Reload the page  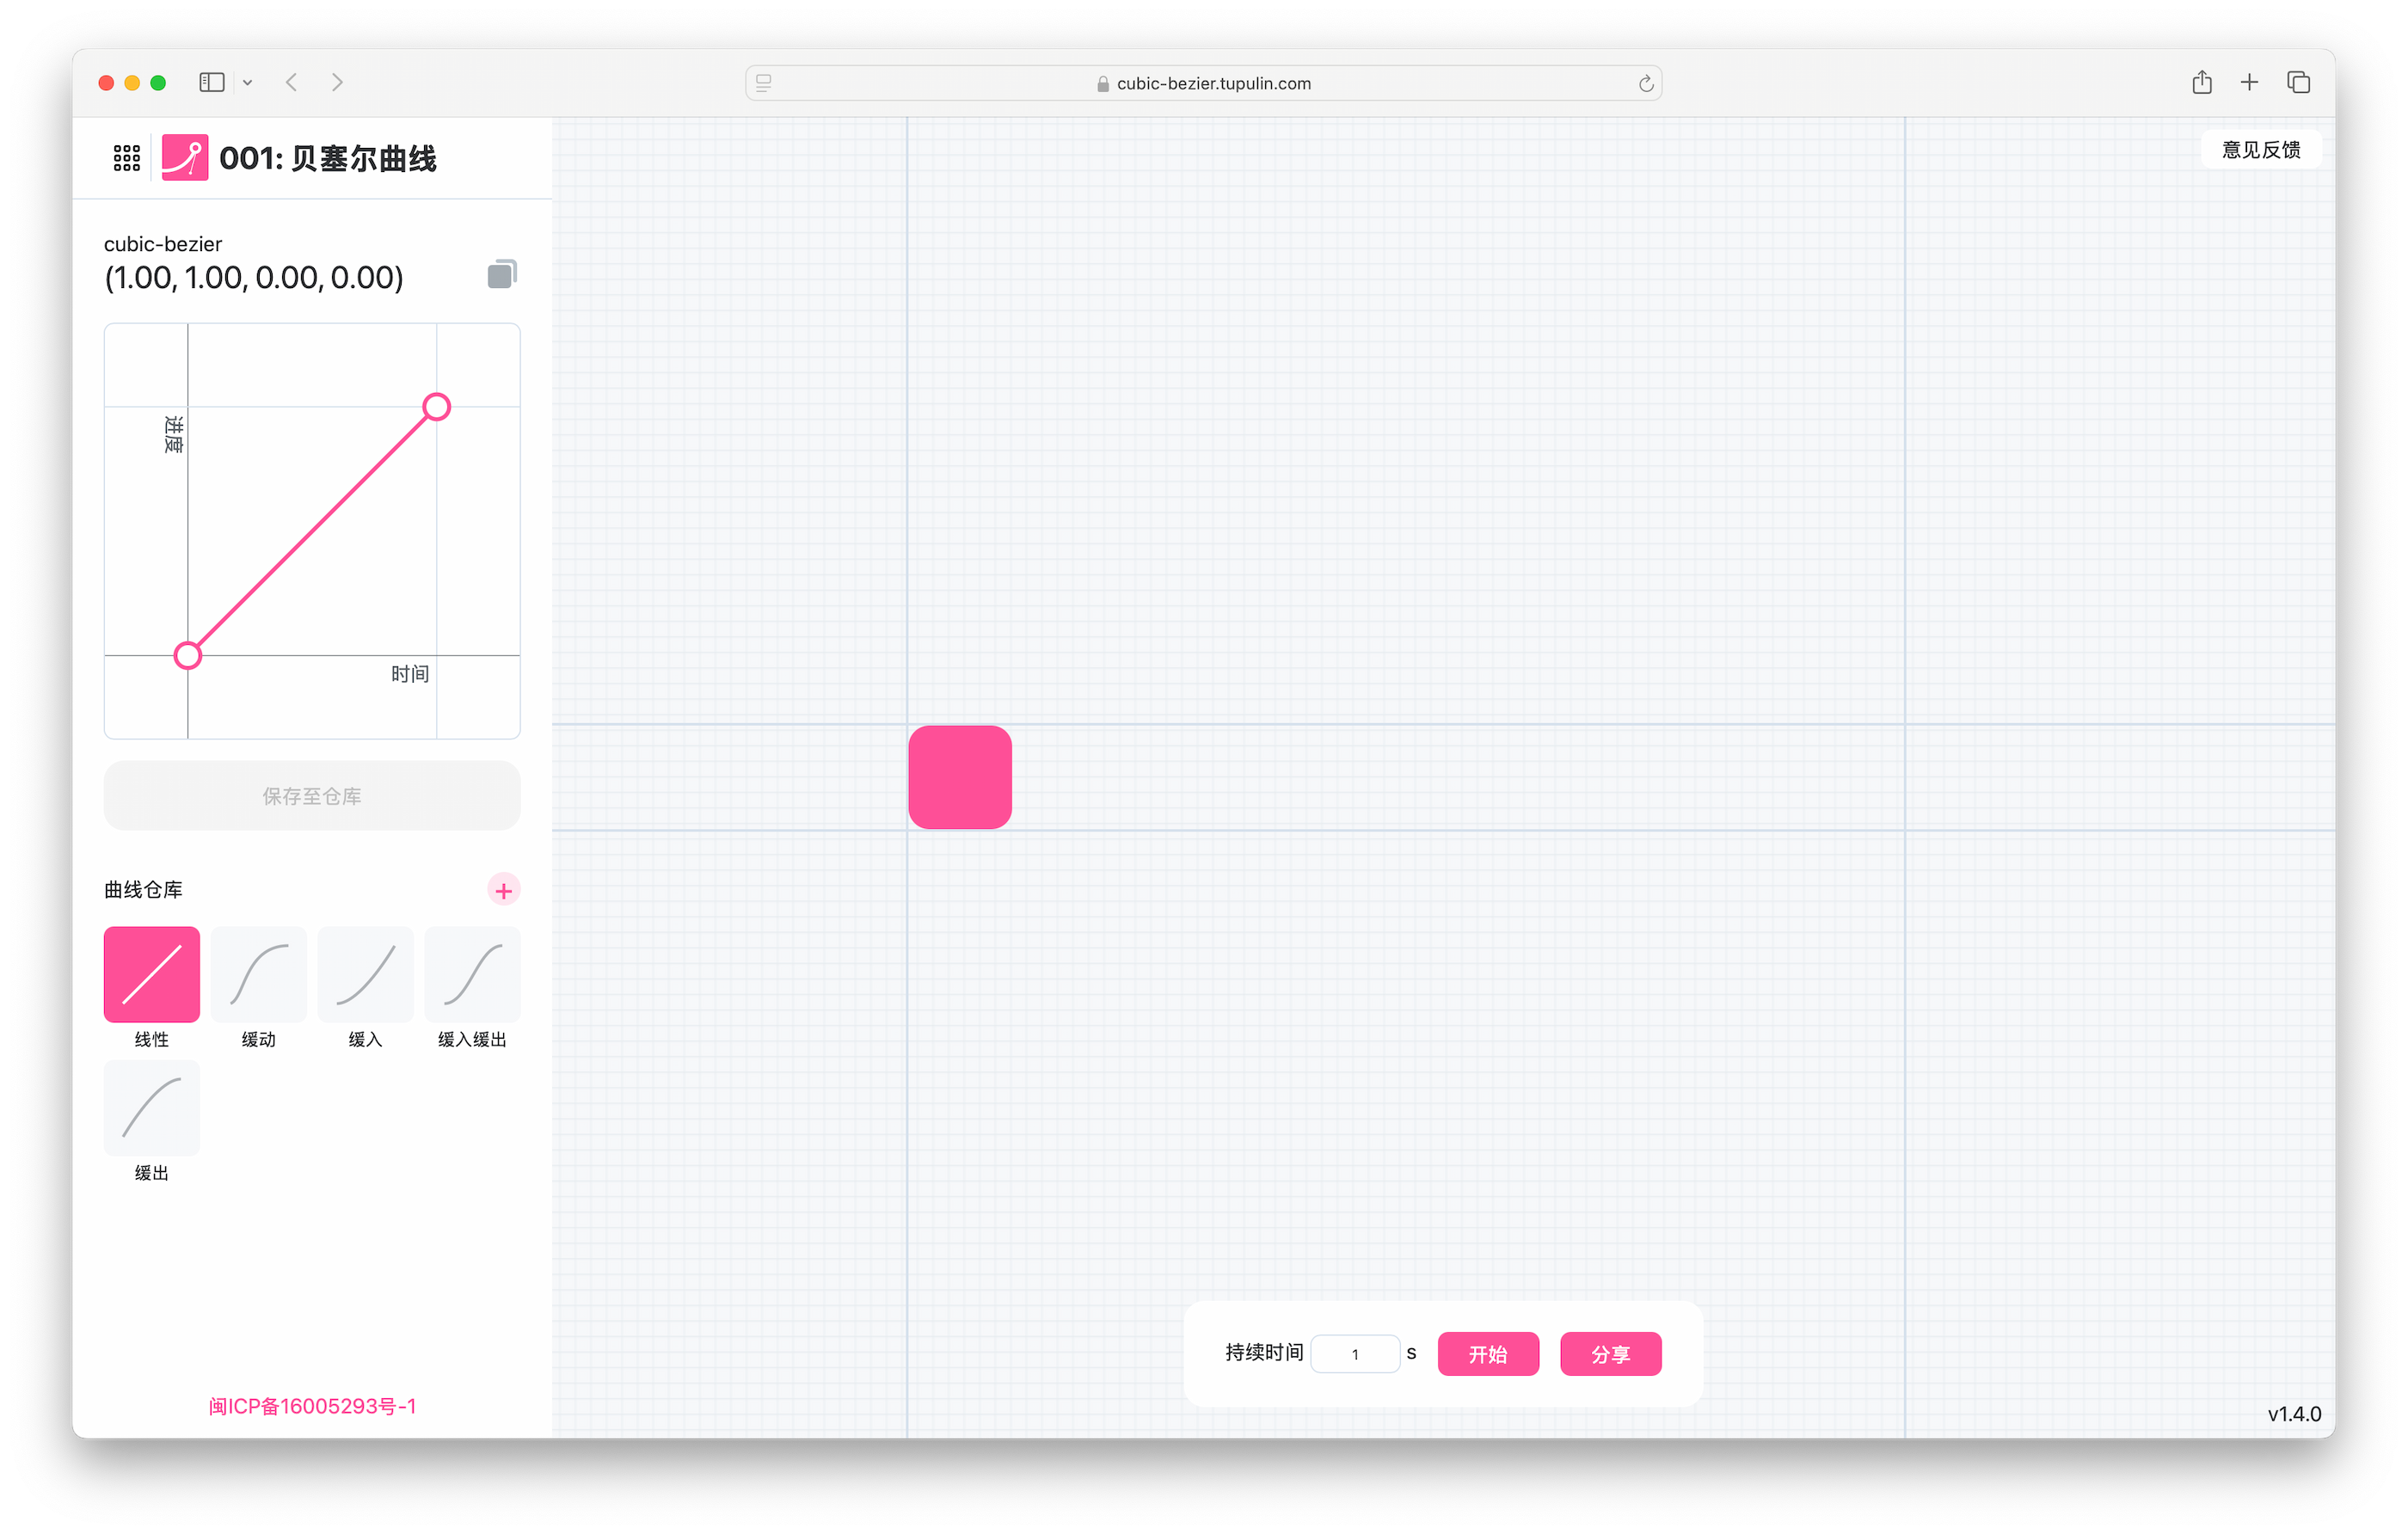coord(1646,83)
